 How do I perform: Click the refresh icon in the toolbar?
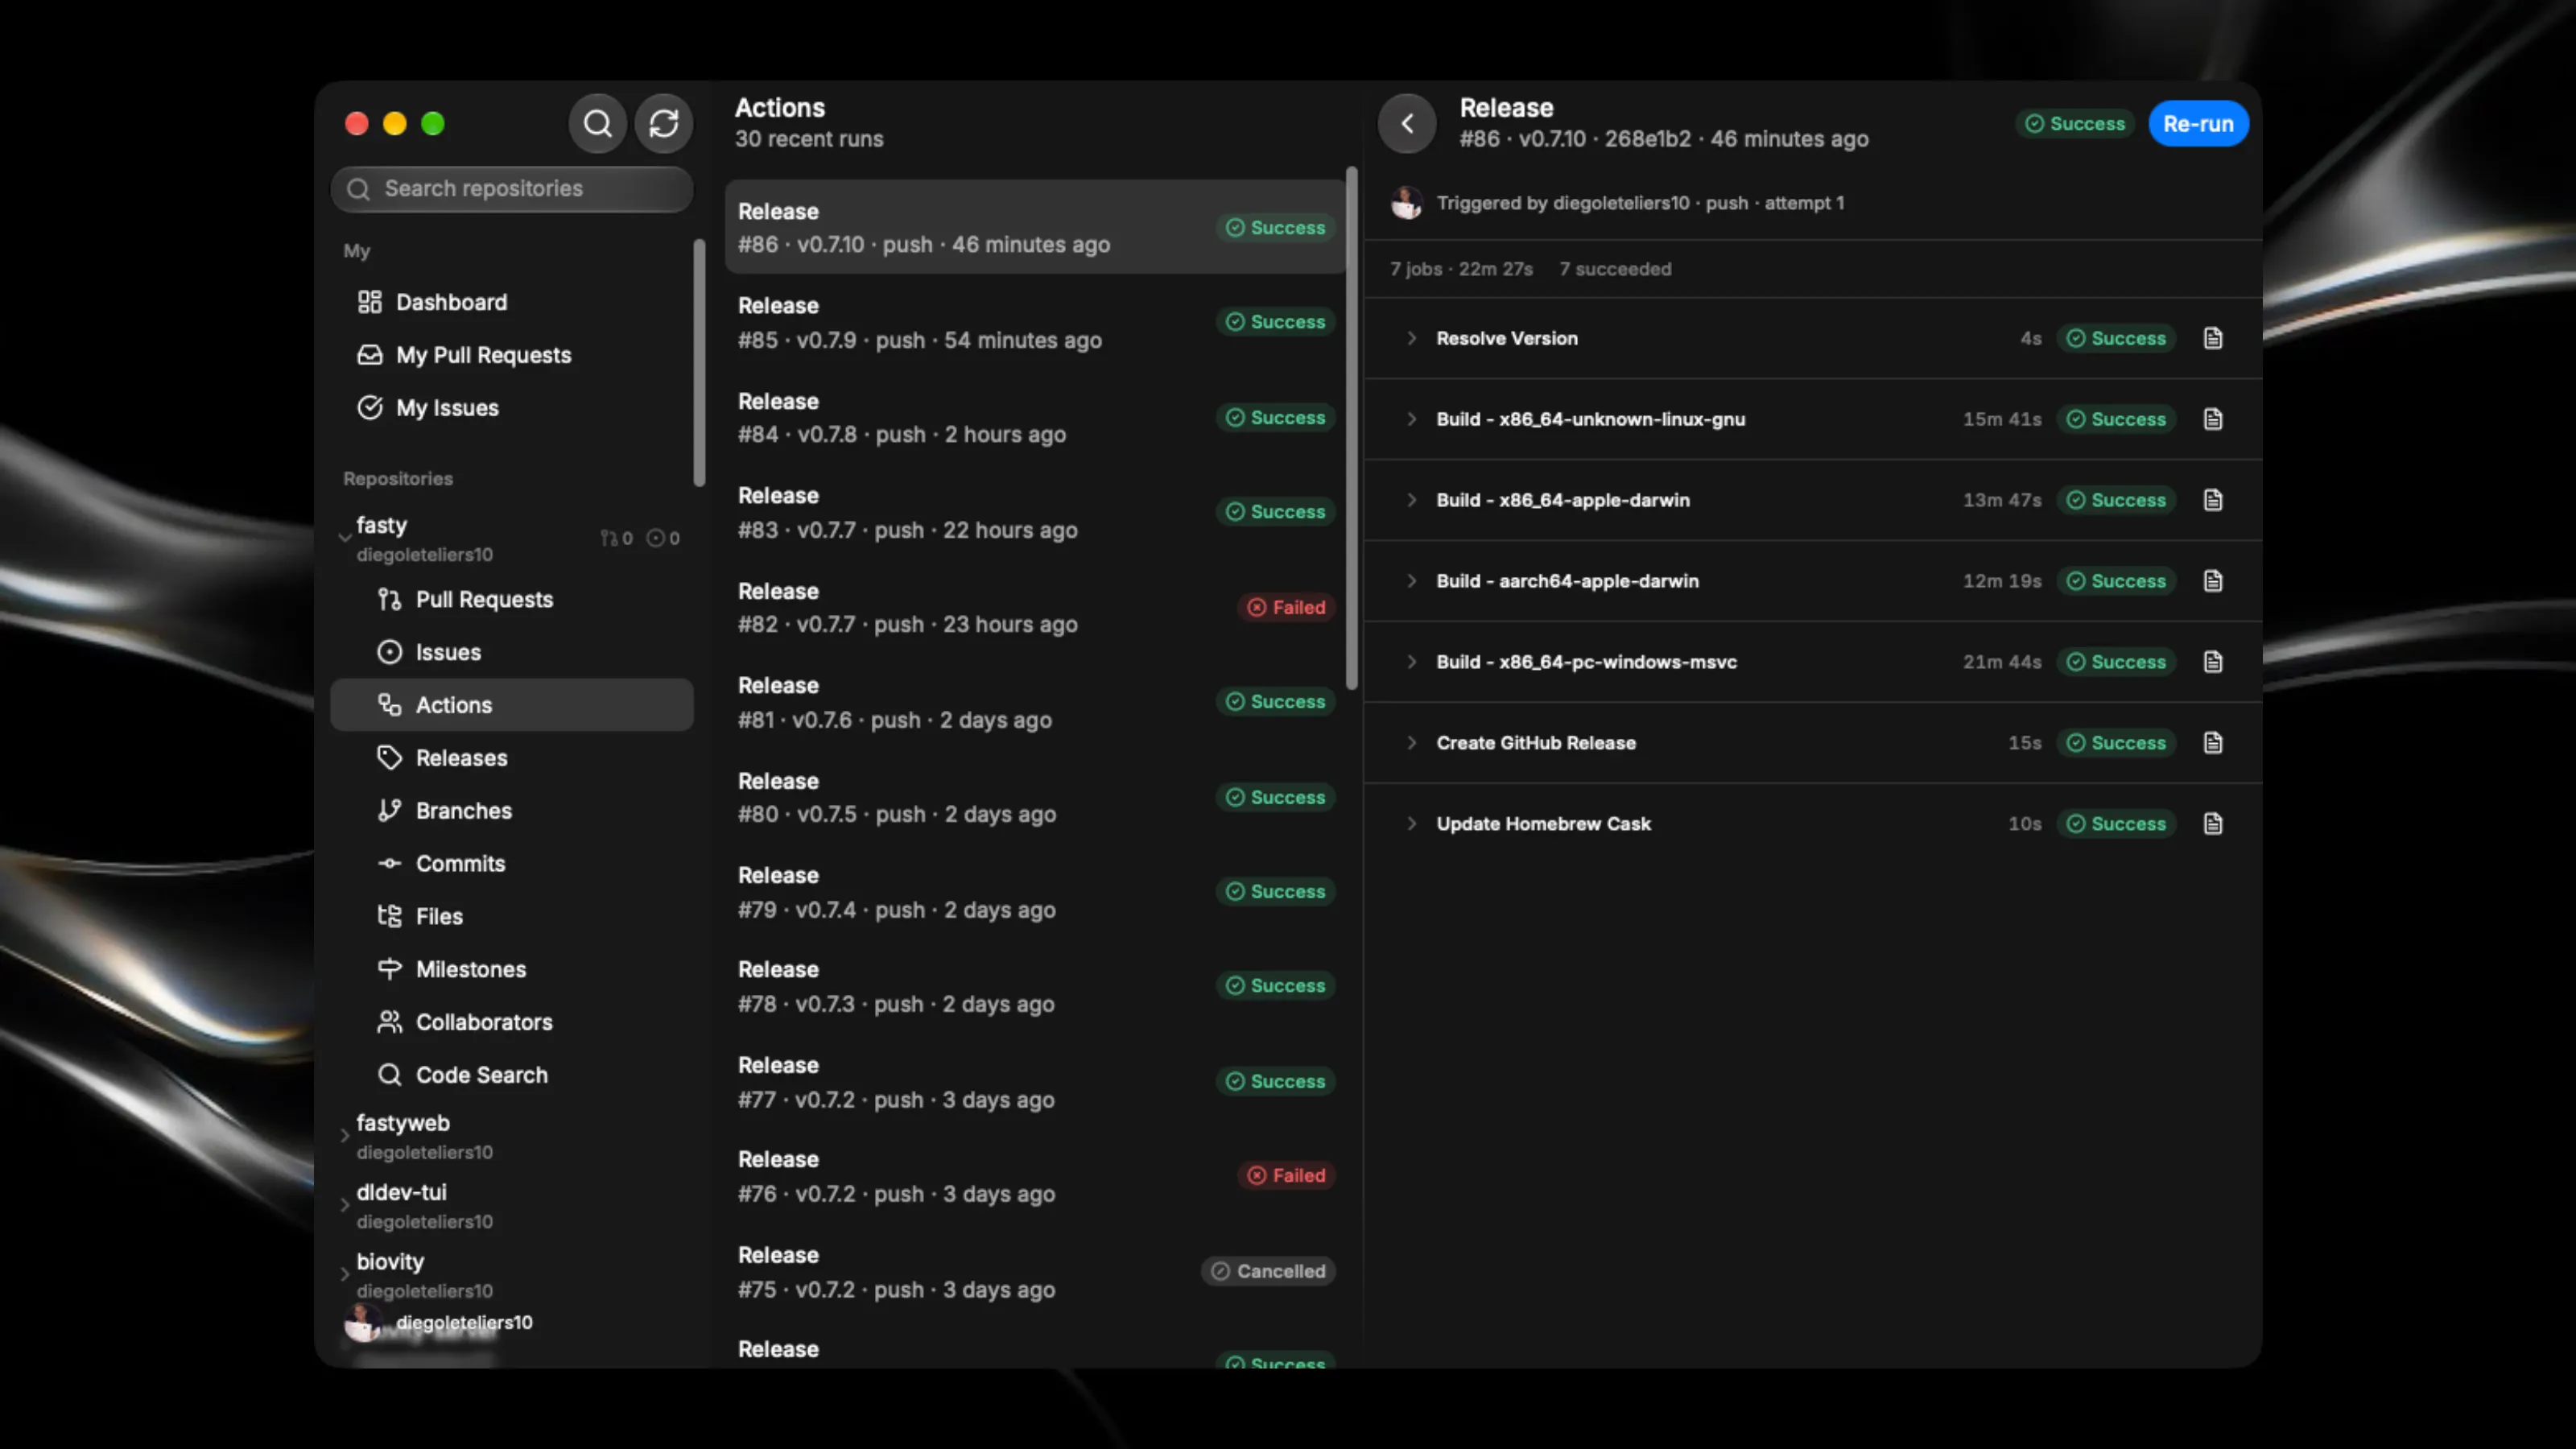[664, 124]
